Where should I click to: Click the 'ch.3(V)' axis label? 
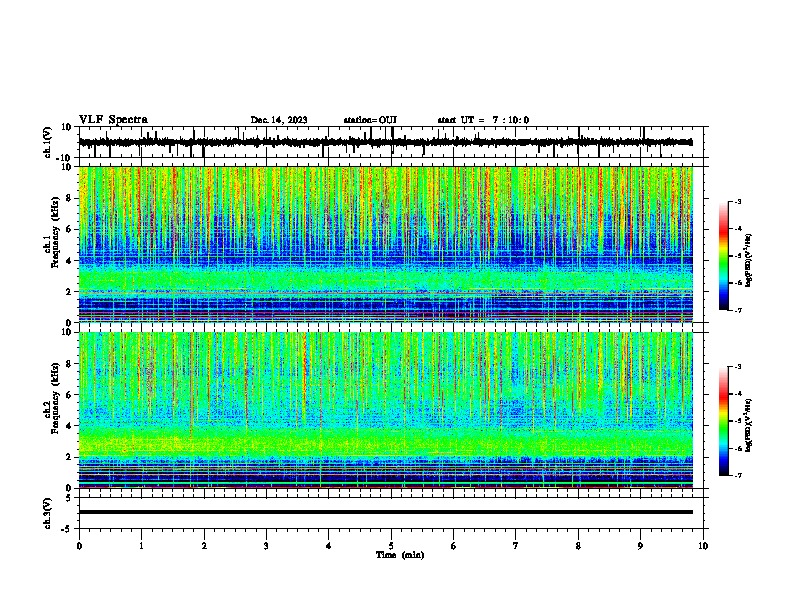[48, 513]
